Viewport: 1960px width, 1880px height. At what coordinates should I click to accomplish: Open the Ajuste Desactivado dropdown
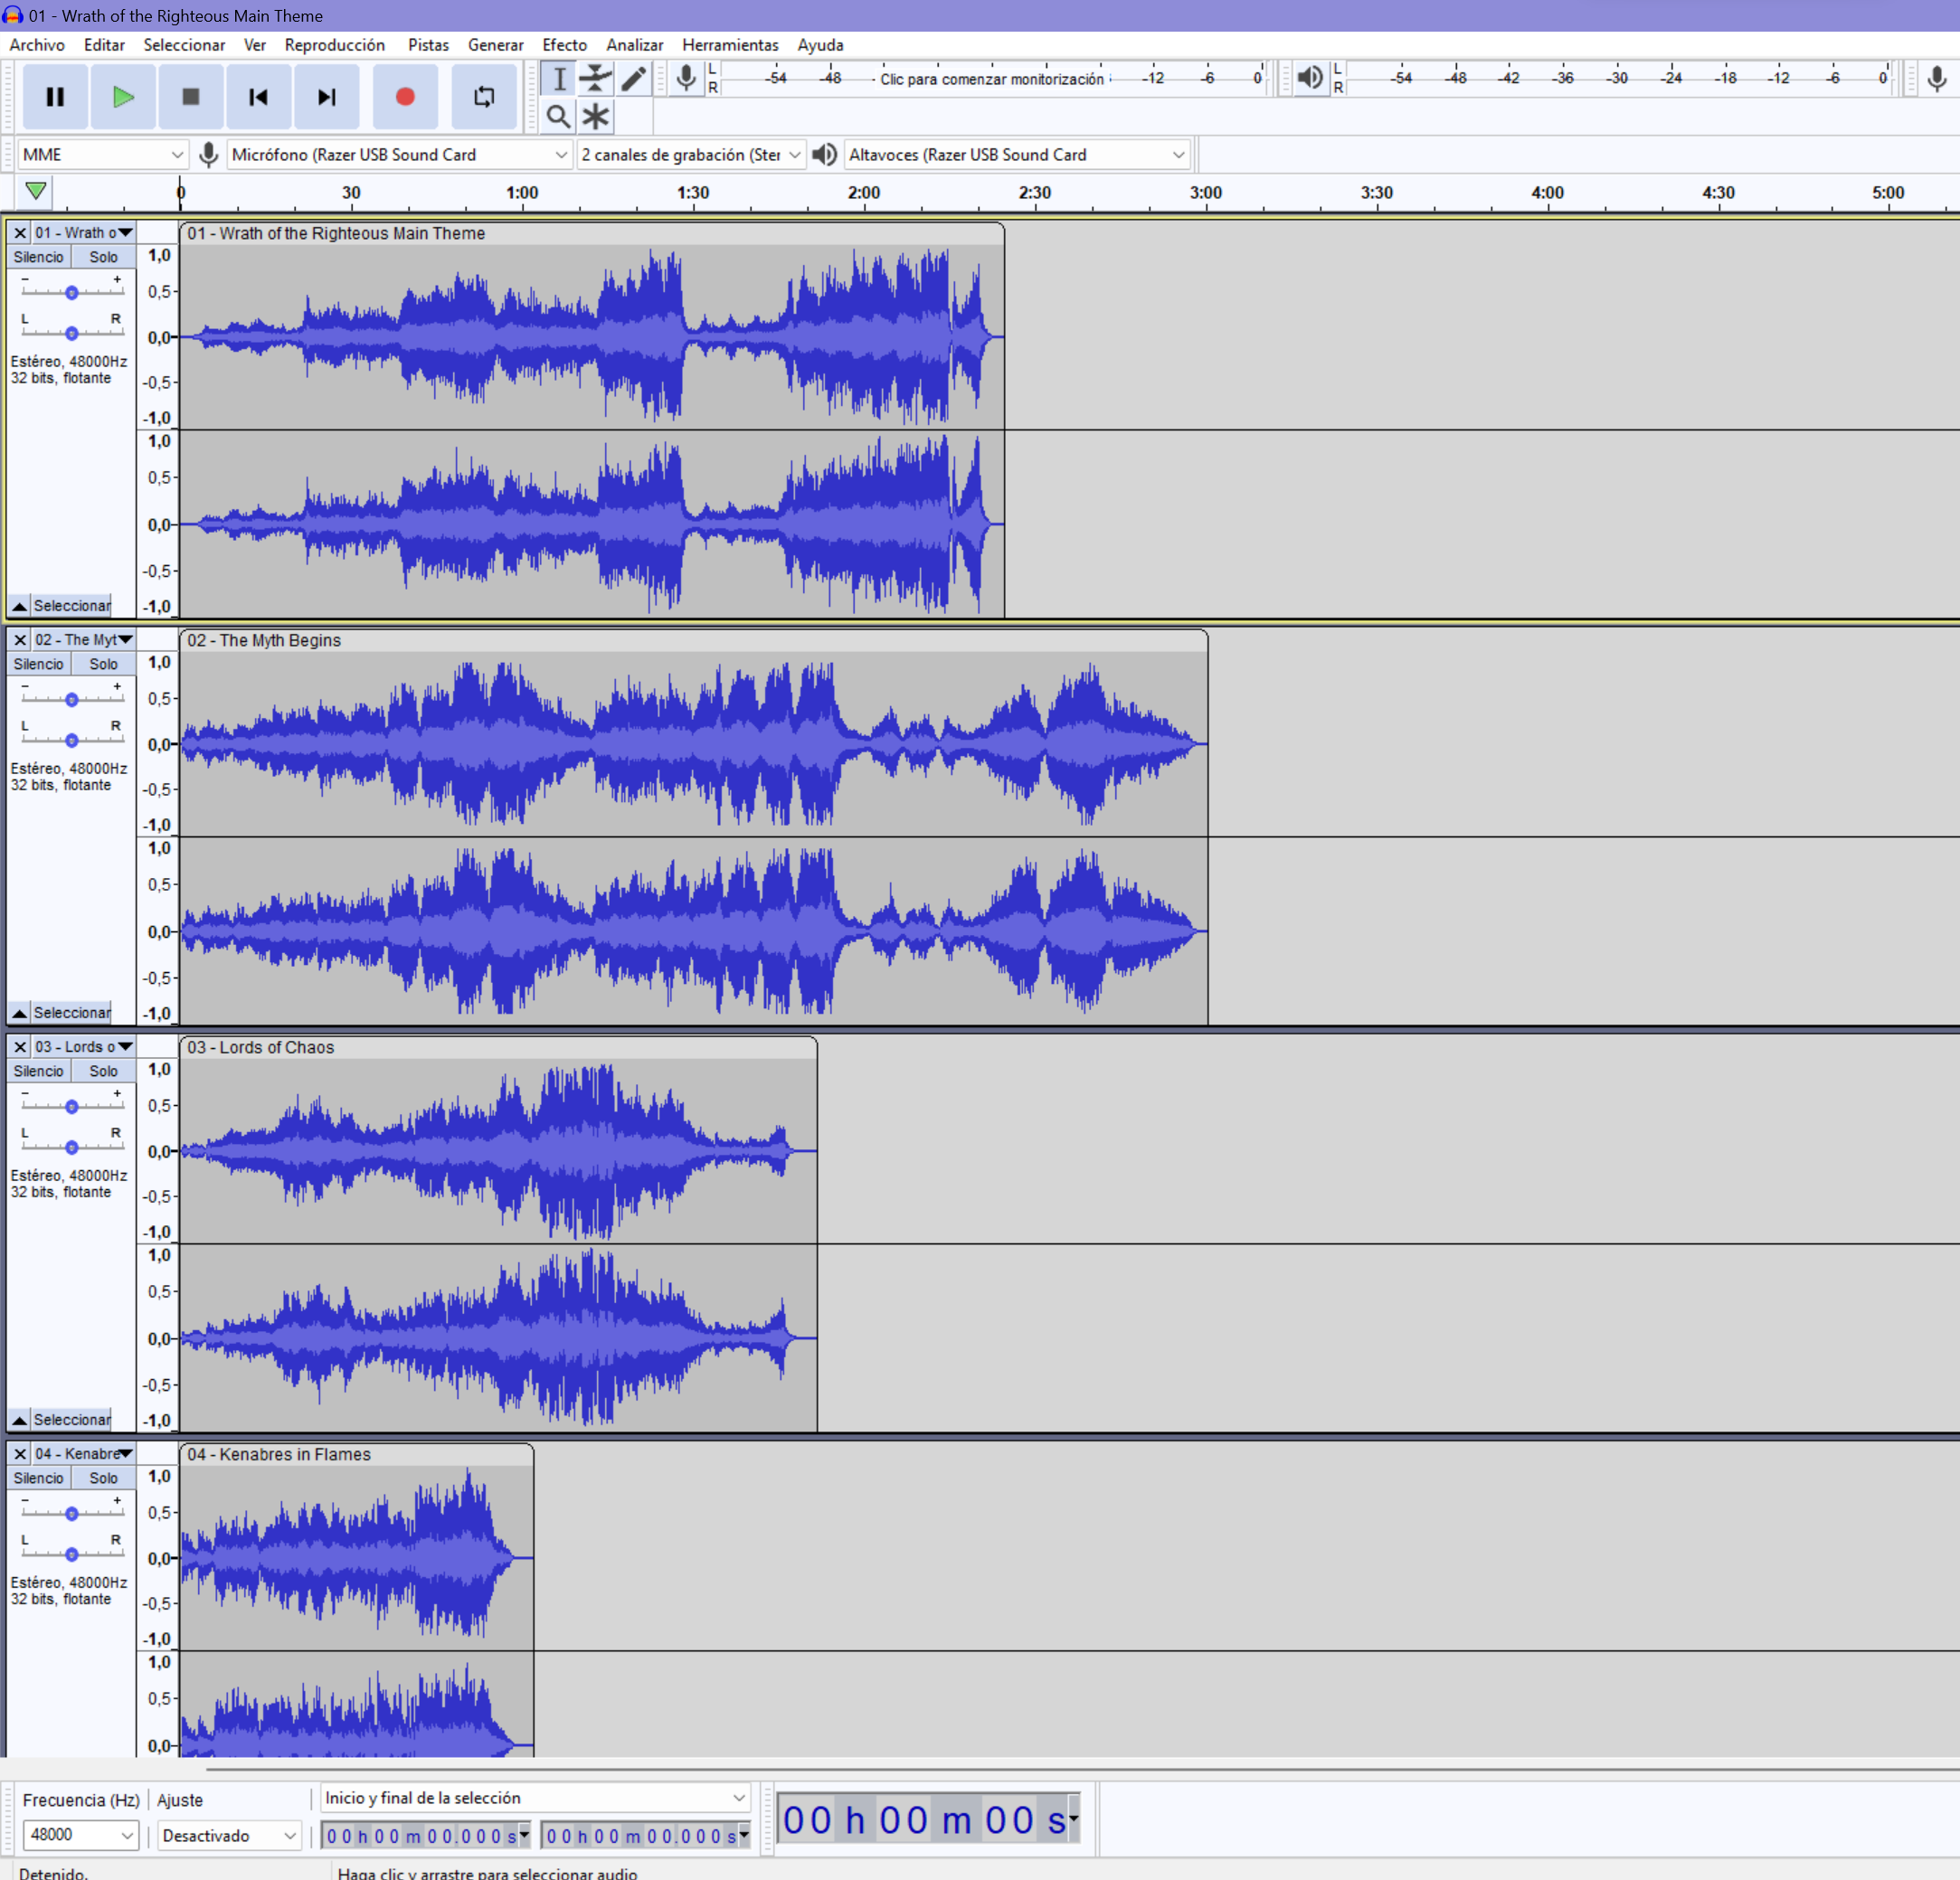tap(229, 1835)
